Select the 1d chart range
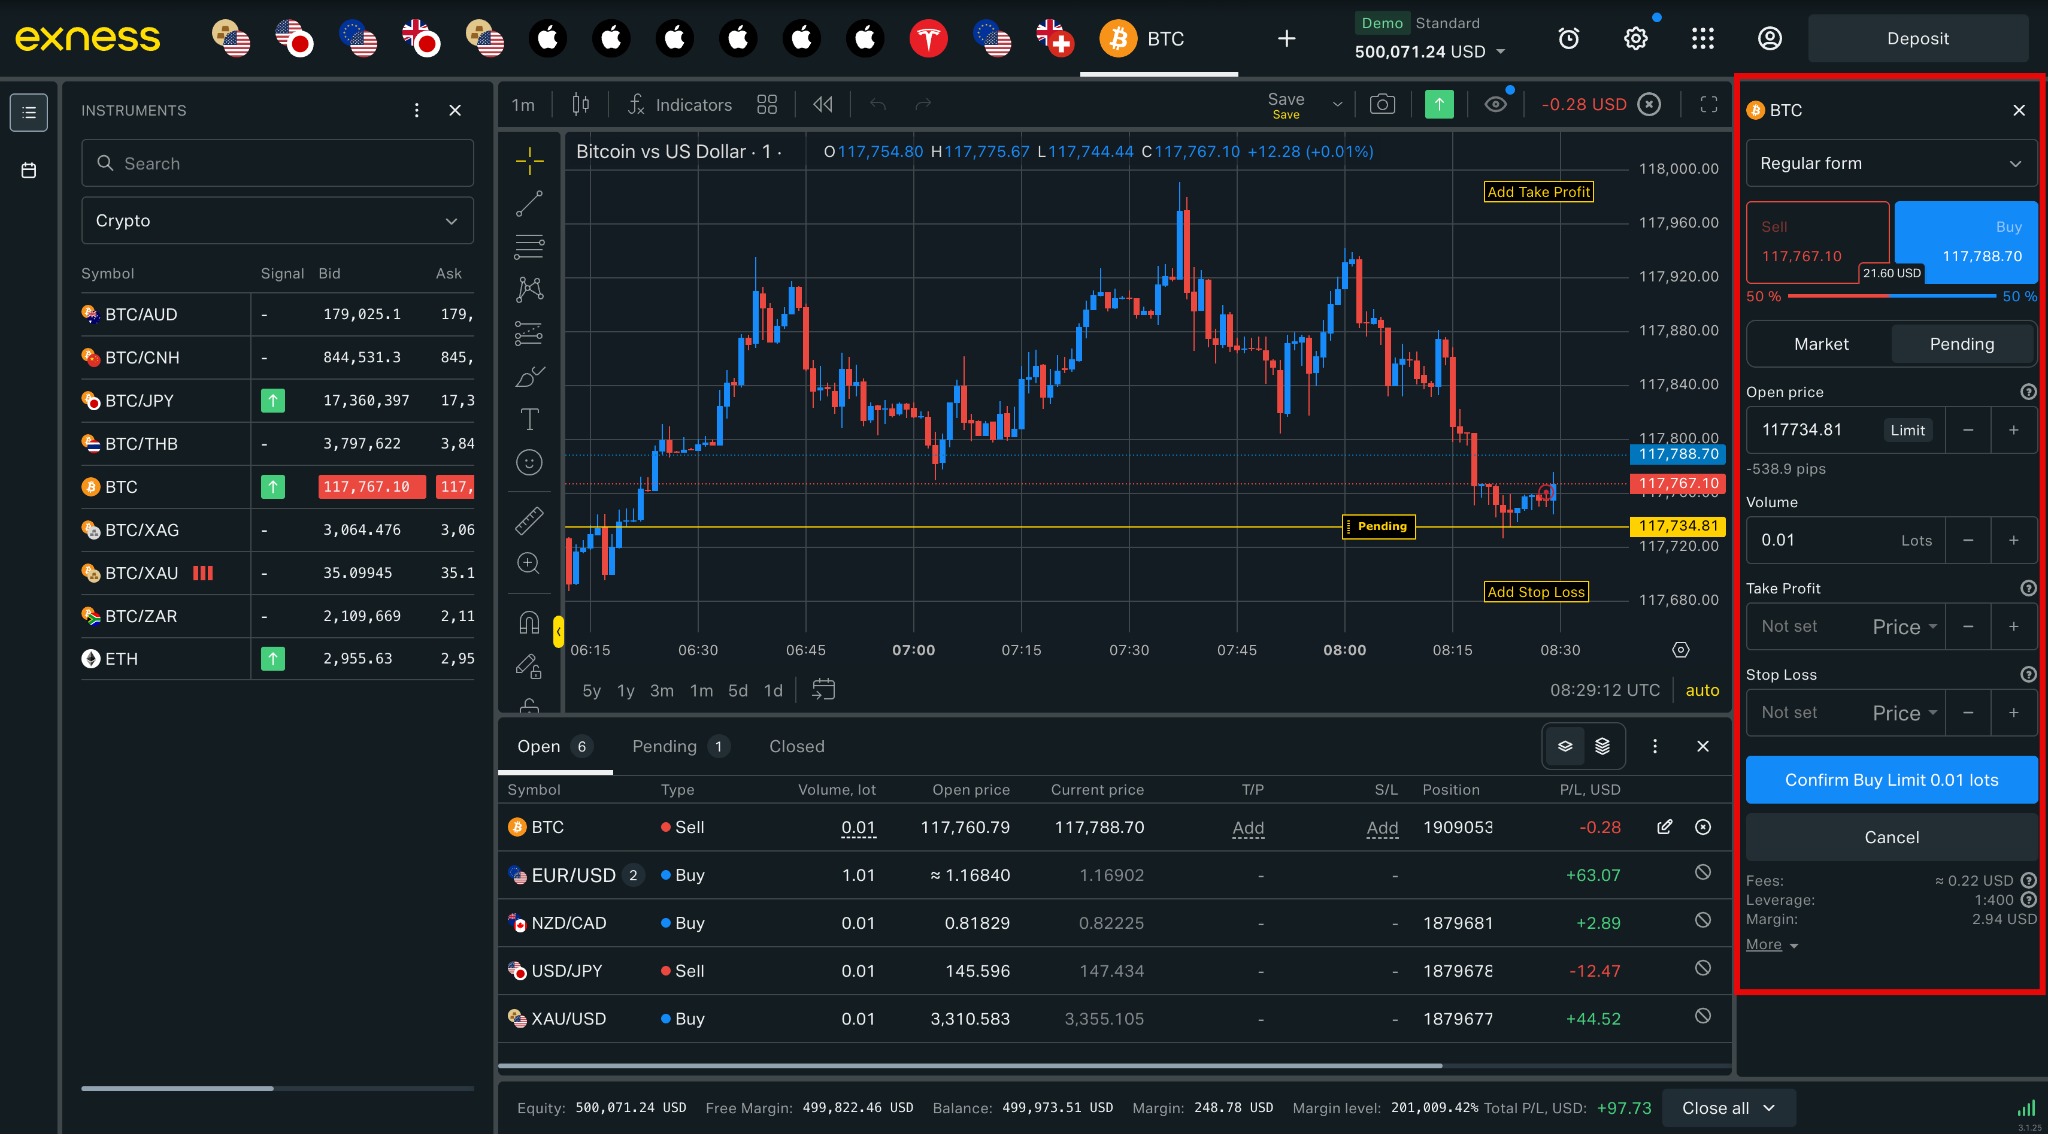 coord(773,690)
